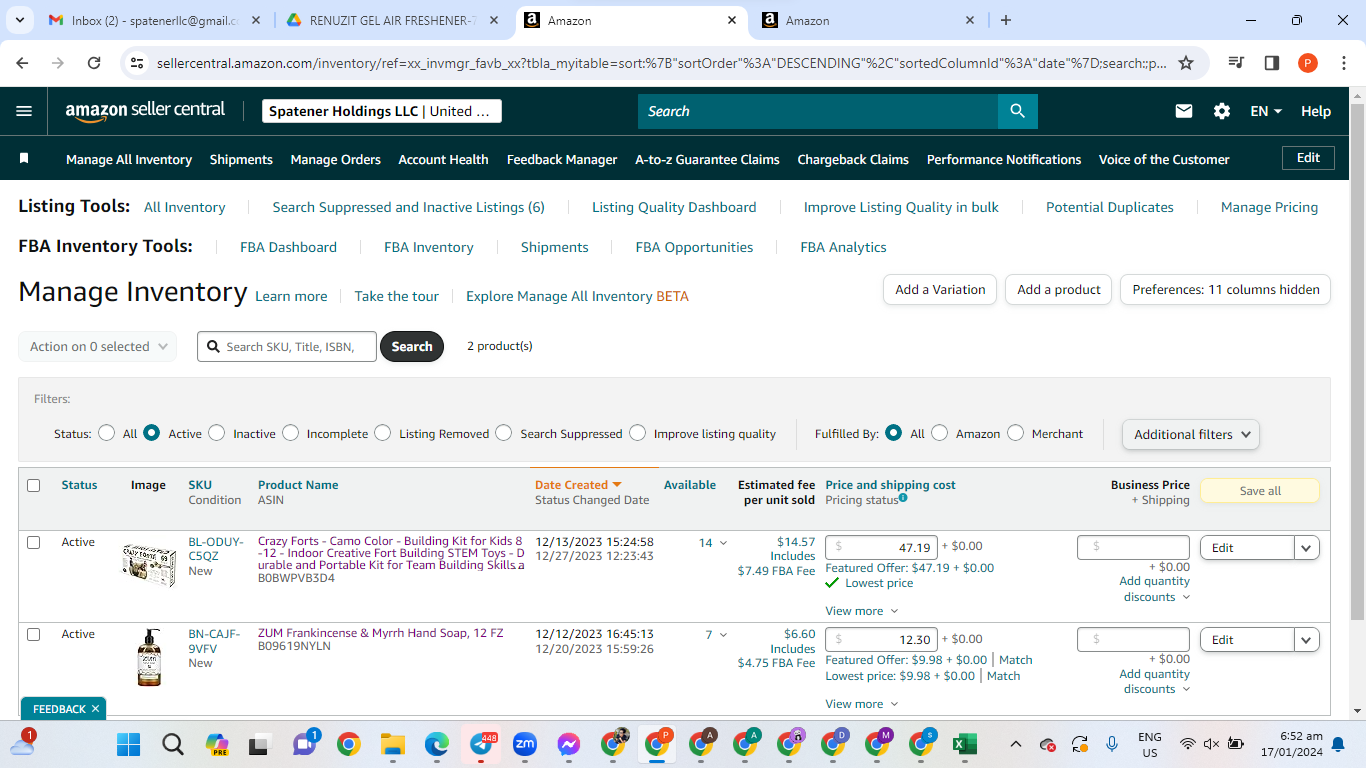Bookmark this page with the star icon
This screenshot has height=768, width=1366.
tap(1186, 63)
